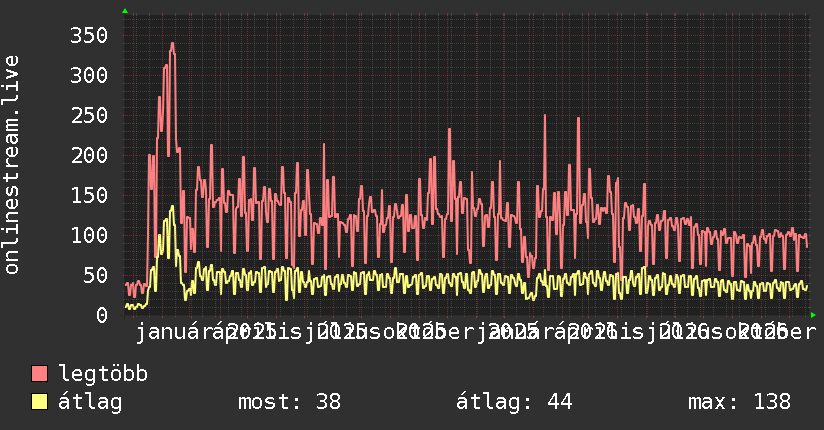This screenshot has height=430, width=824.
Task: Click the legtöbb legend label
Action: (x=103, y=373)
